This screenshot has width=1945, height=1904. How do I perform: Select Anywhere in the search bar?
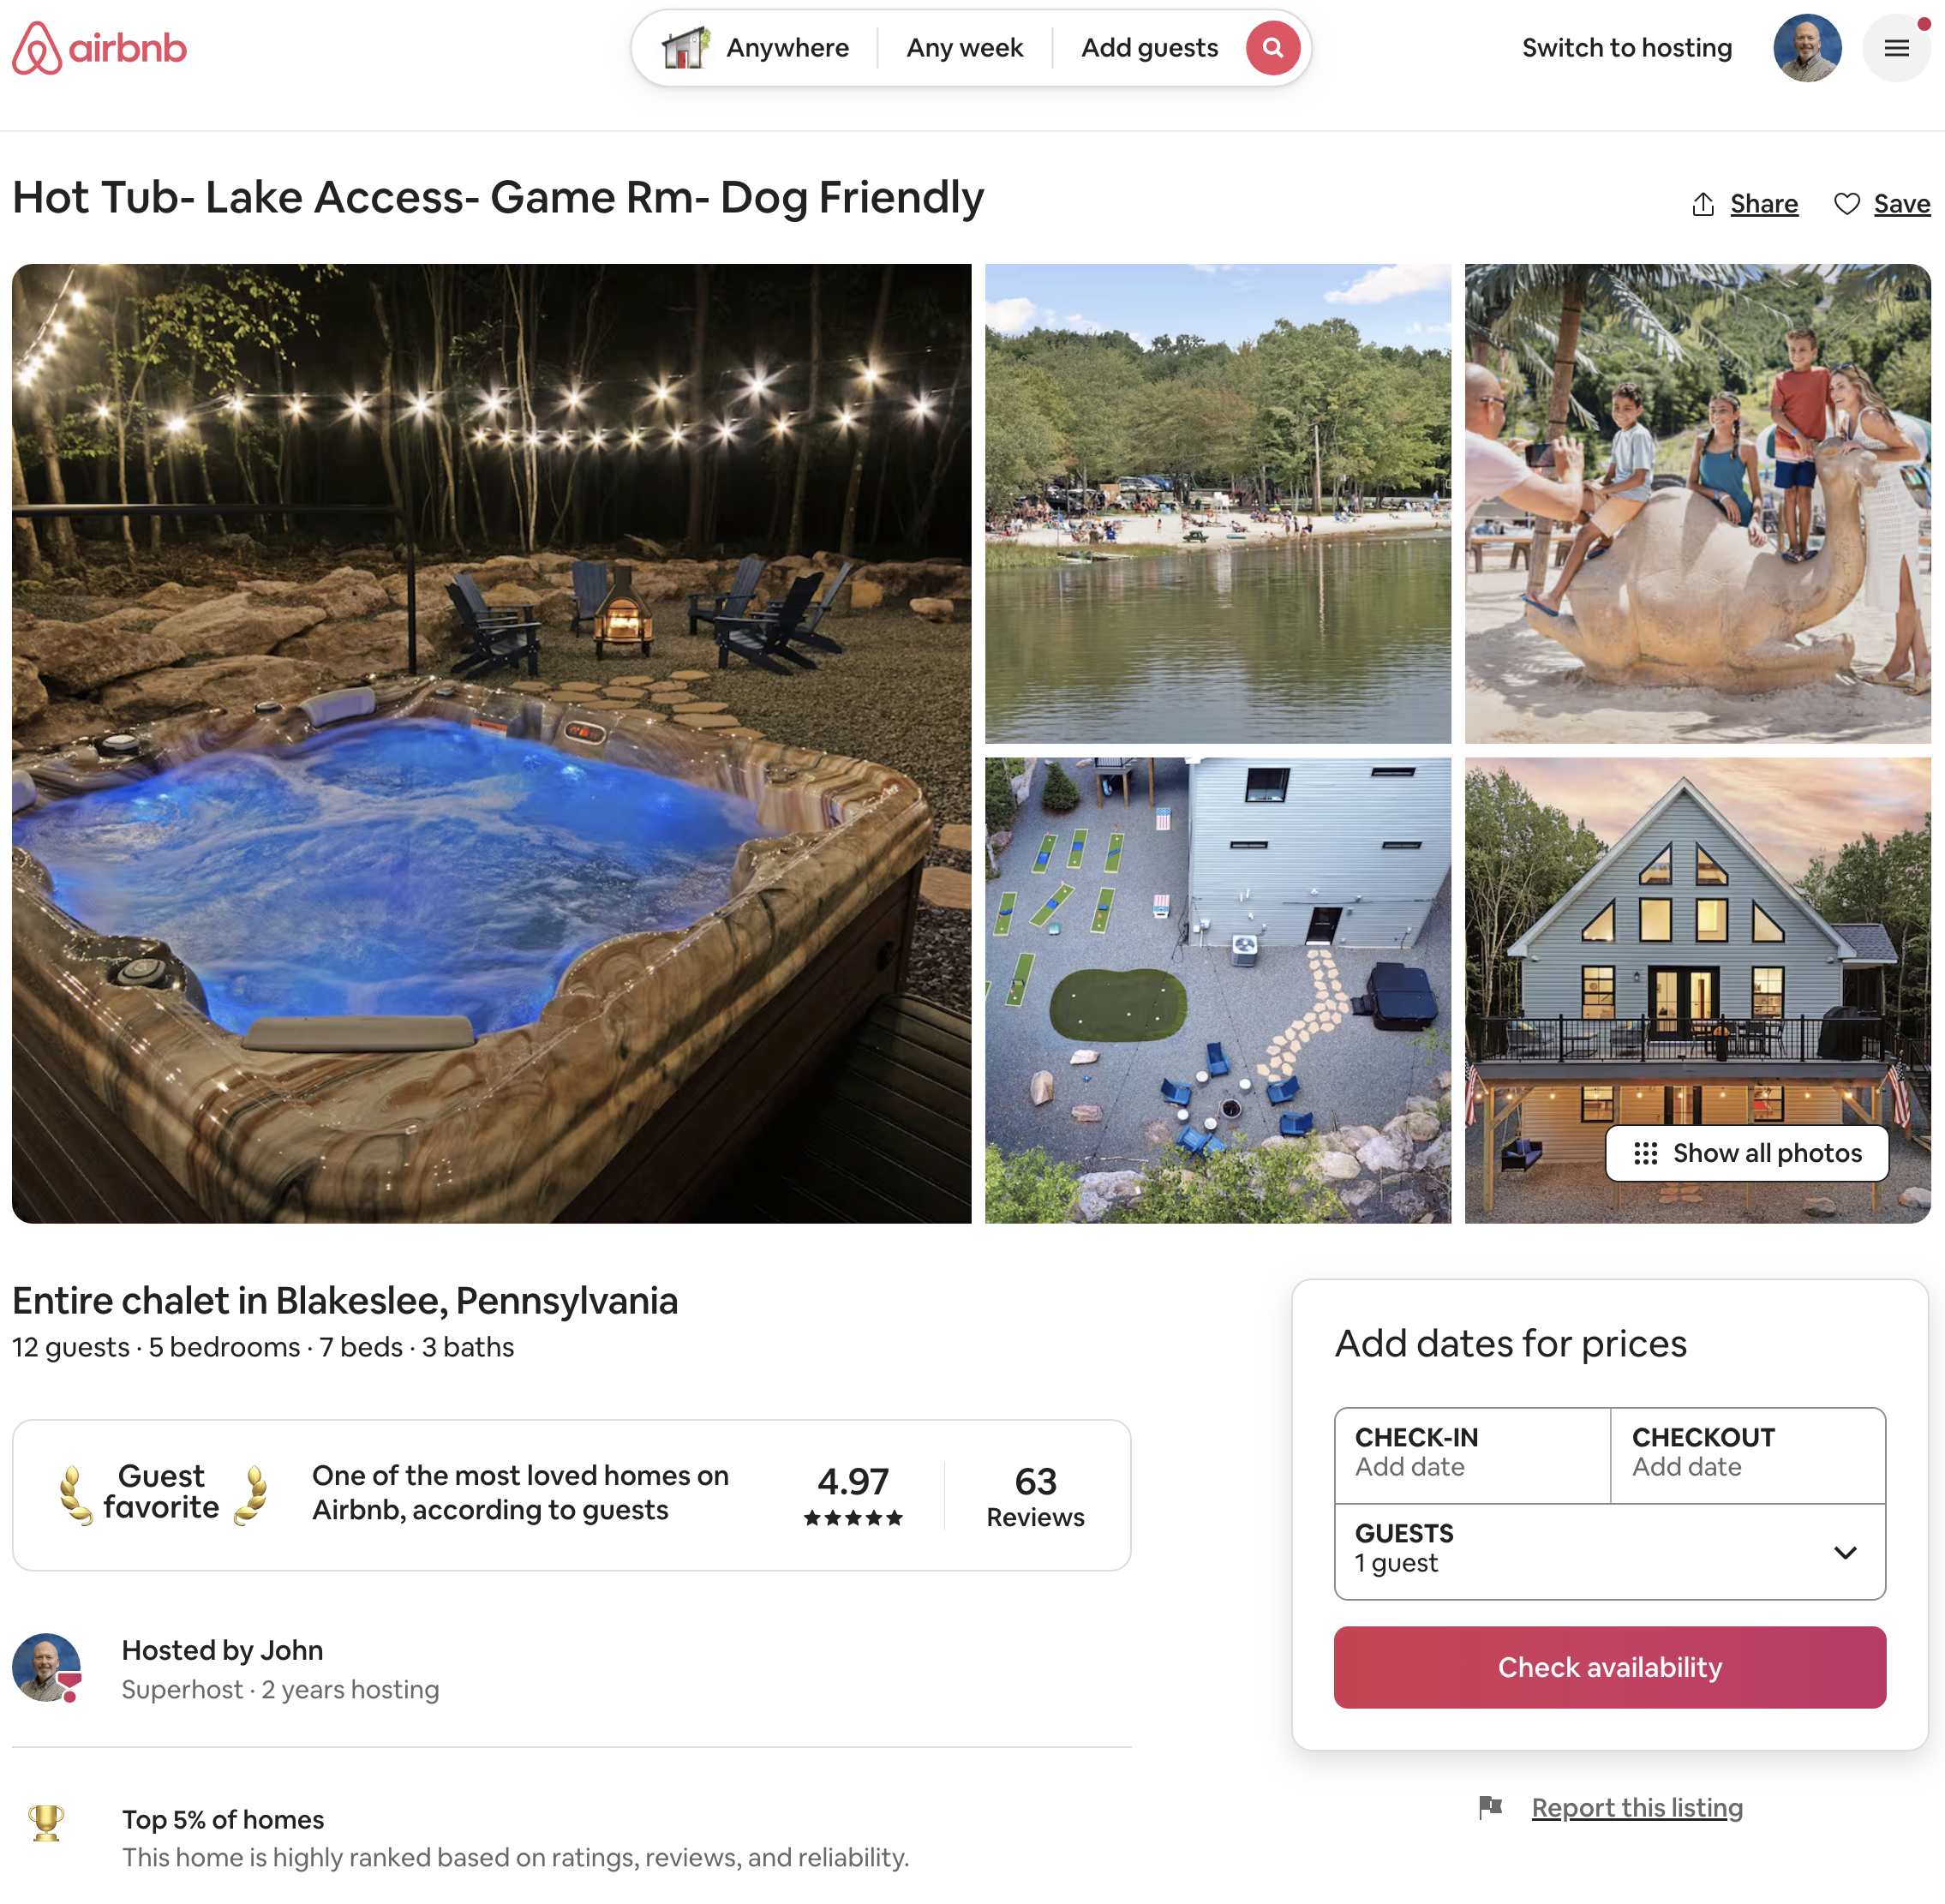pyautogui.click(x=787, y=48)
